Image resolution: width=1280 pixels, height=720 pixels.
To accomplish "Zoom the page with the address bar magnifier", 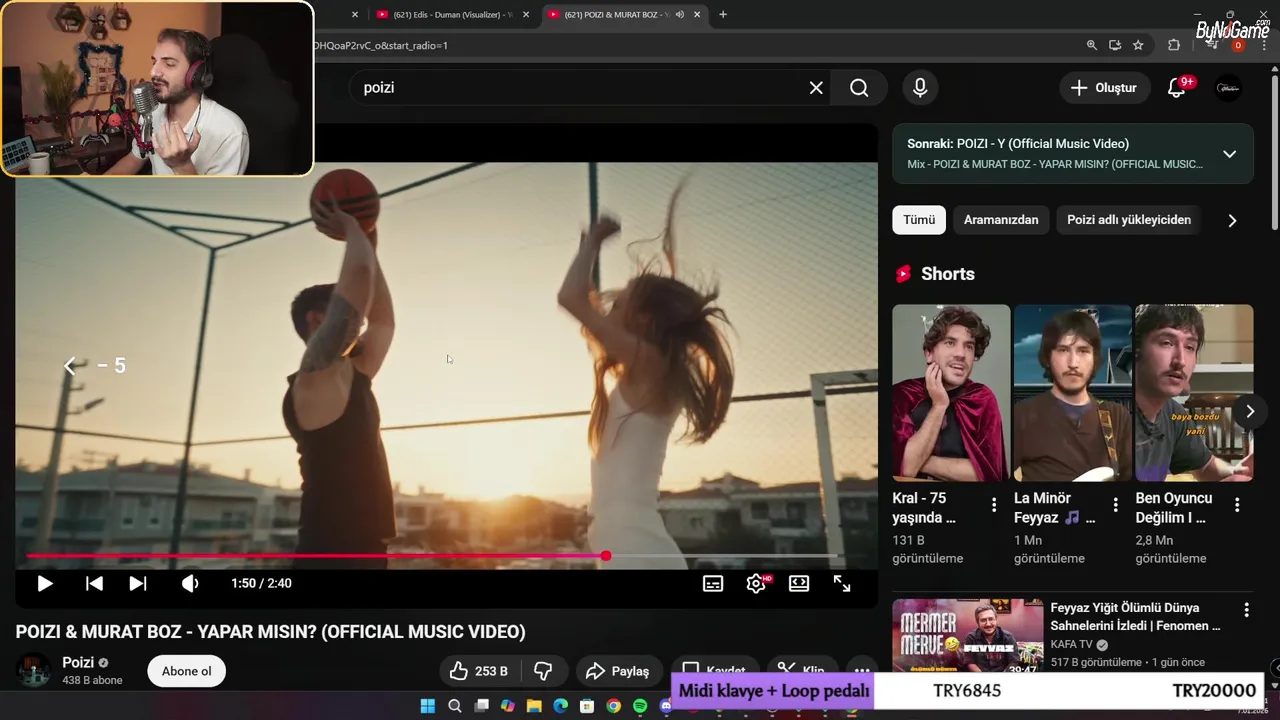I will 1092,45.
